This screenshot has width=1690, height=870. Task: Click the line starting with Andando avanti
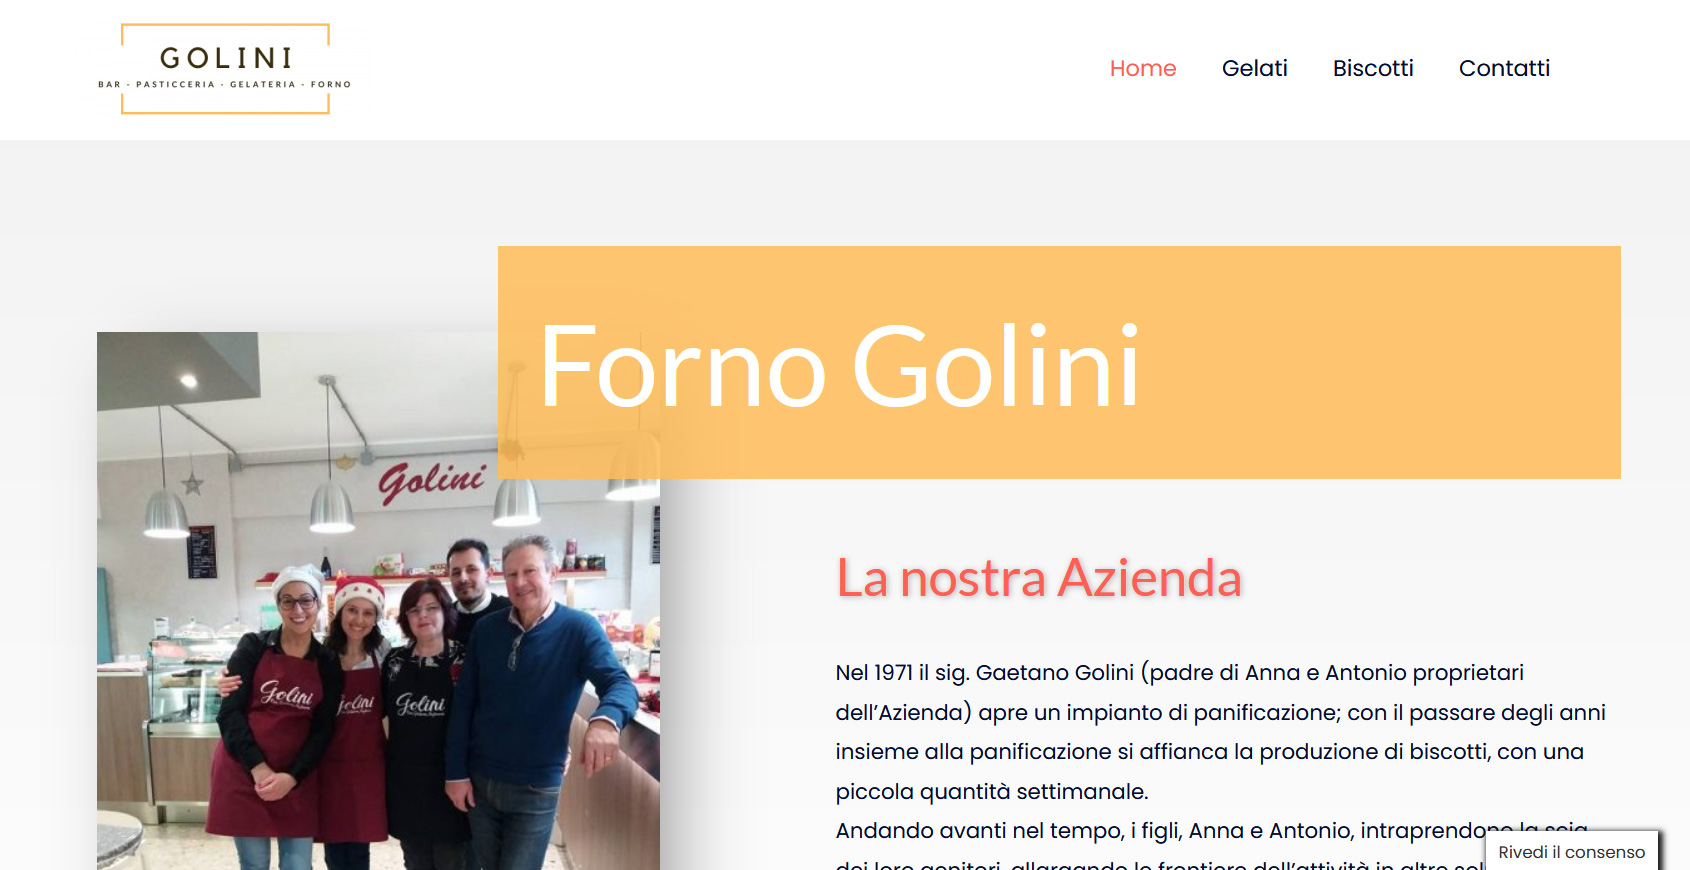coord(1212,831)
